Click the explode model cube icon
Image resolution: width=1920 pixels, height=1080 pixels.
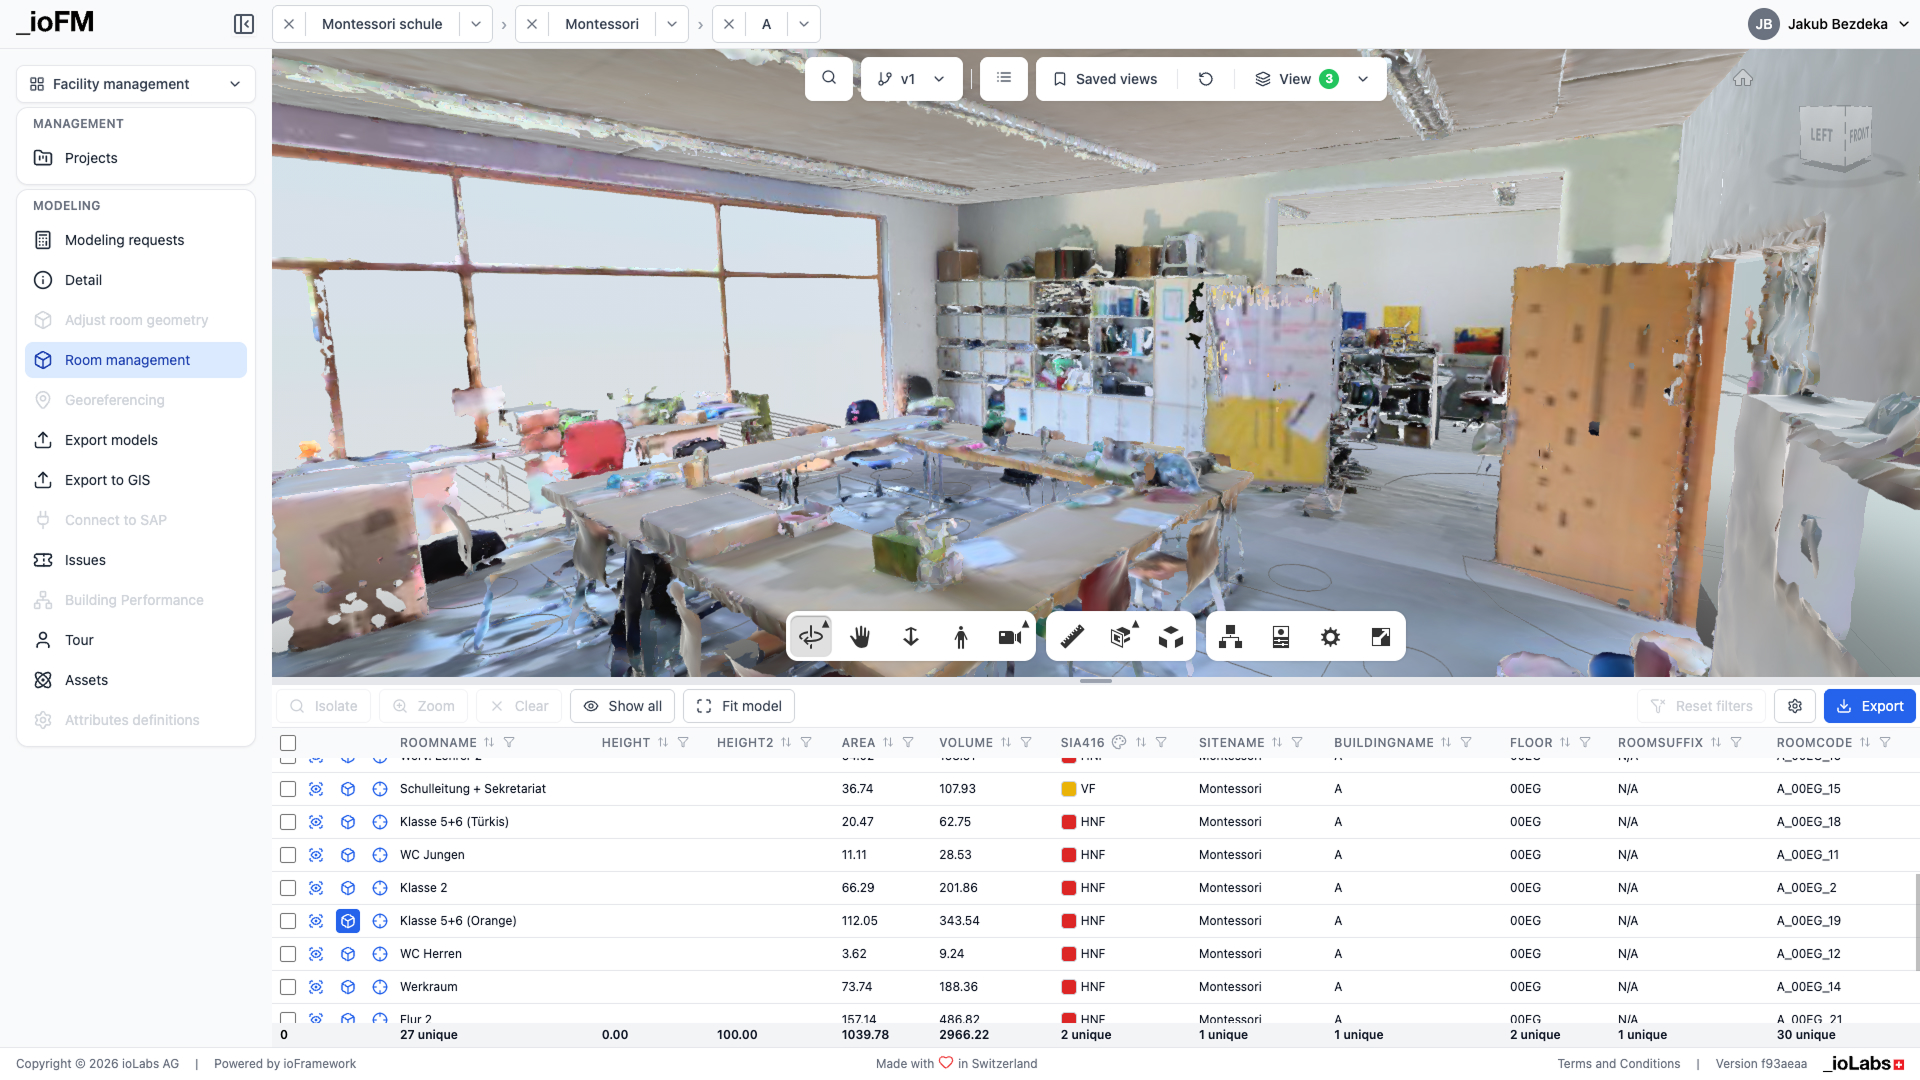(x=1170, y=637)
